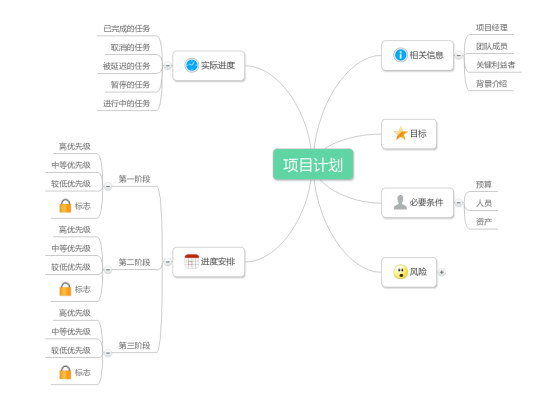Click the person icon on 必要条件
This screenshot has height=405, width=554.
[x=400, y=202]
